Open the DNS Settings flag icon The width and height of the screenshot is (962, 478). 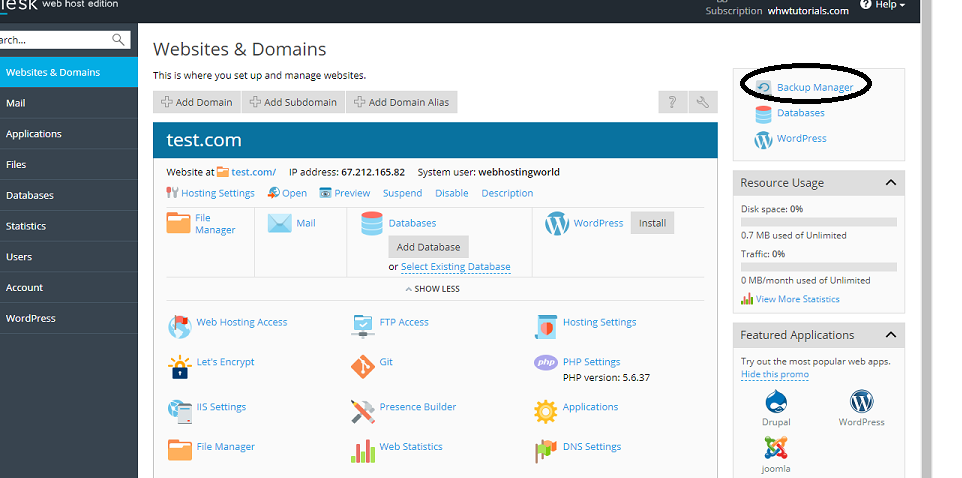545,451
